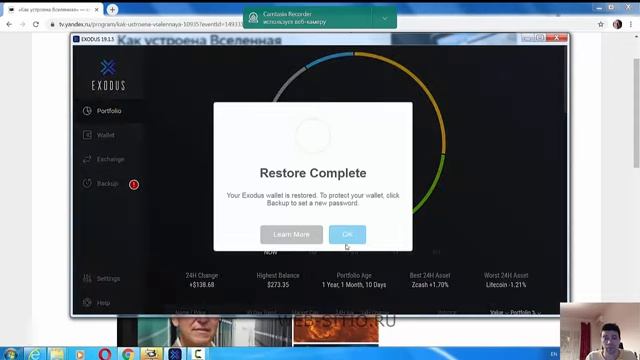640x360 pixels.
Task: Click the red Backup warning badge
Action: [x=134, y=184]
